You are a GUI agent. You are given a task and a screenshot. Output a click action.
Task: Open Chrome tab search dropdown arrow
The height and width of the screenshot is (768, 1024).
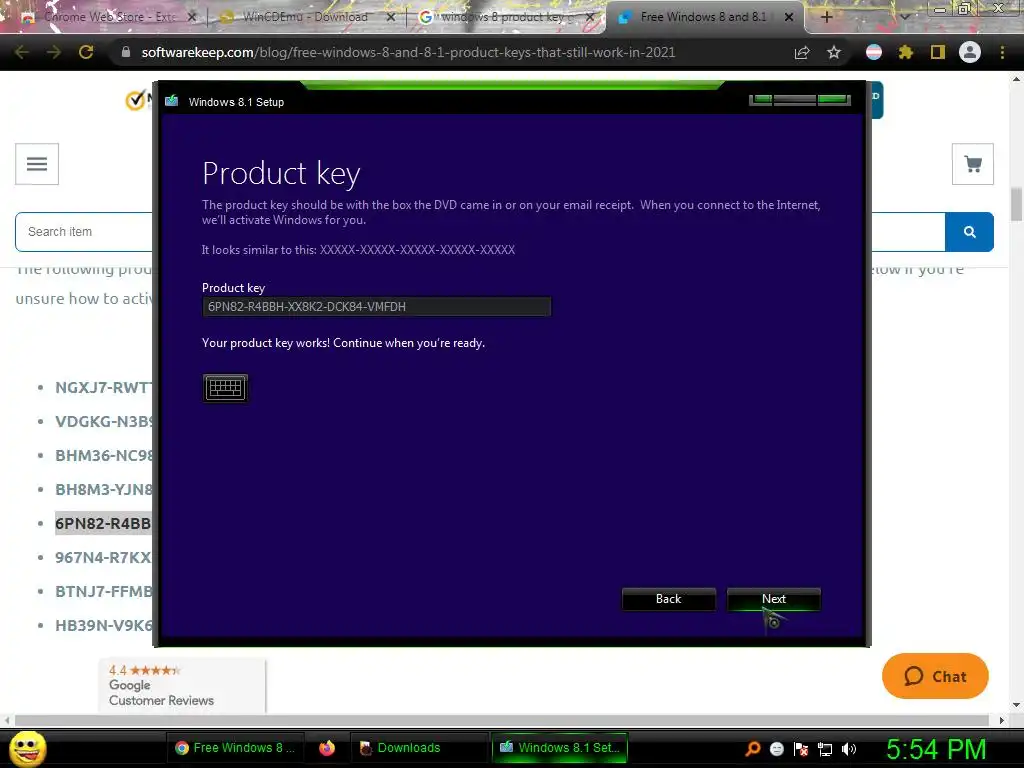pos(904,17)
